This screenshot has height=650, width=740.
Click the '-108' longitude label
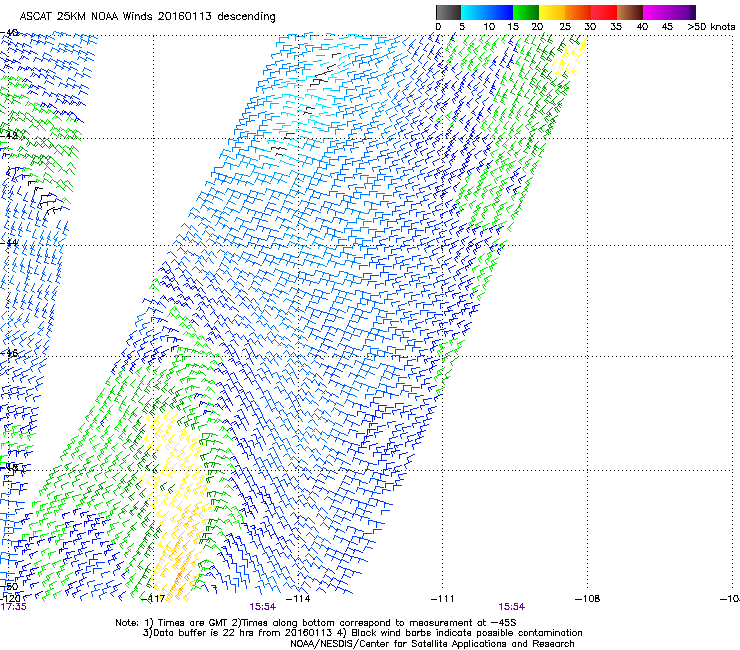coord(587,599)
